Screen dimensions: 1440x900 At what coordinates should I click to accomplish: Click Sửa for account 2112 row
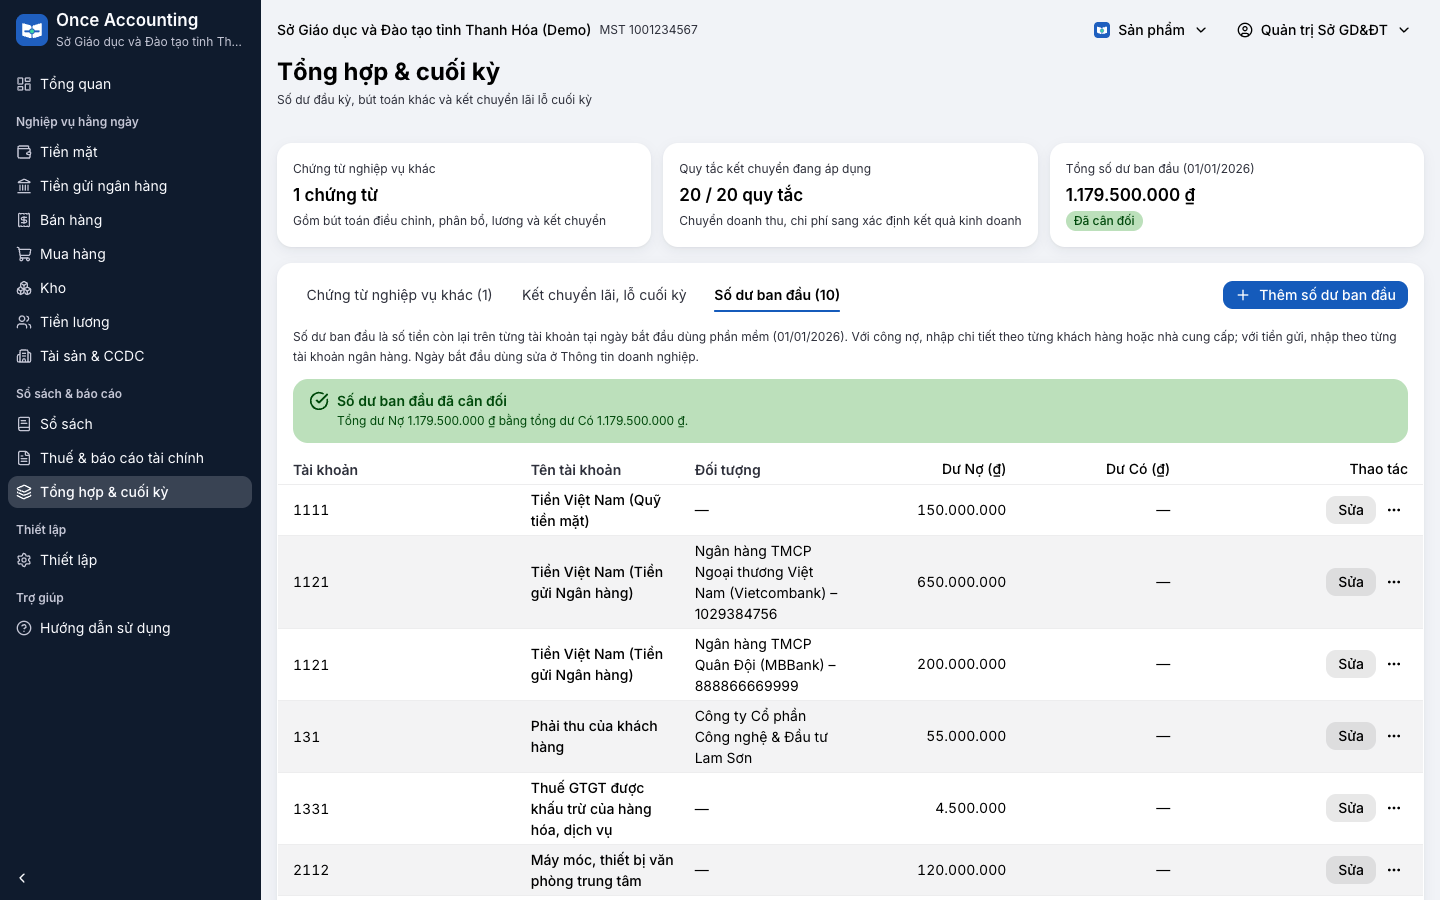1351,870
